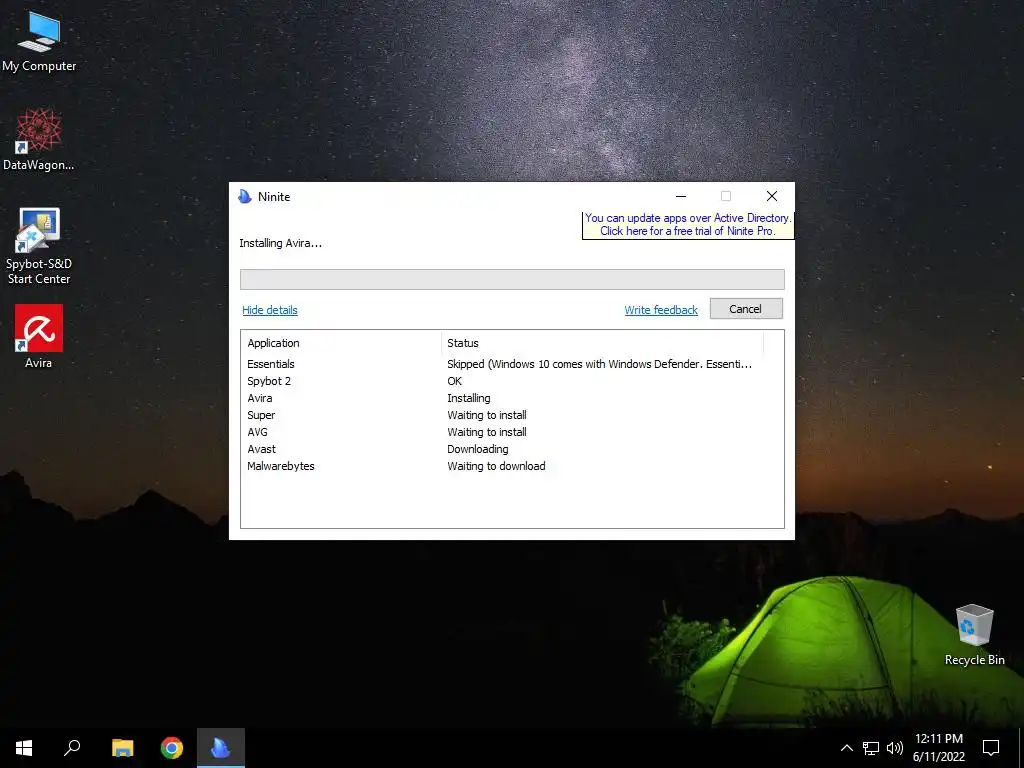Cancel the Ninite installation
1024x768 pixels.
point(746,309)
